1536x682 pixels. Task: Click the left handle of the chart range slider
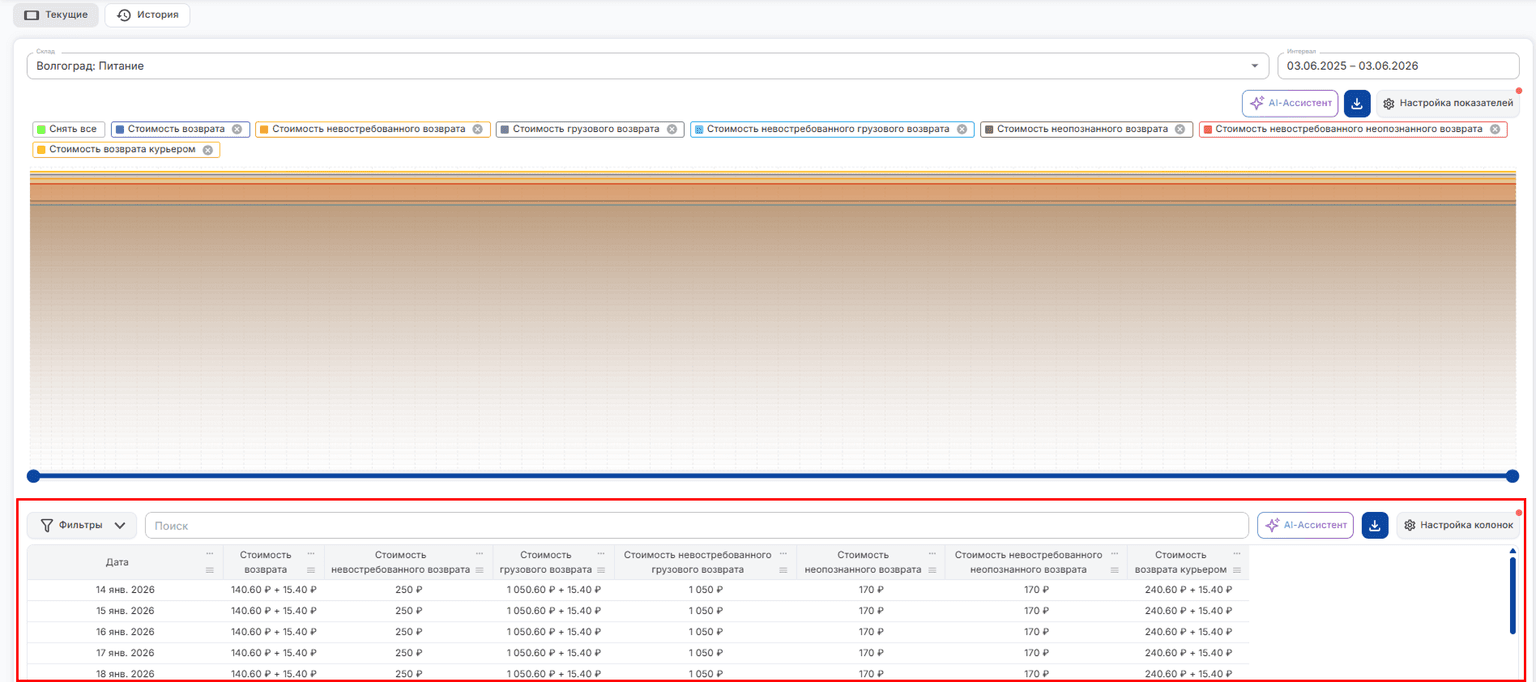tap(33, 476)
